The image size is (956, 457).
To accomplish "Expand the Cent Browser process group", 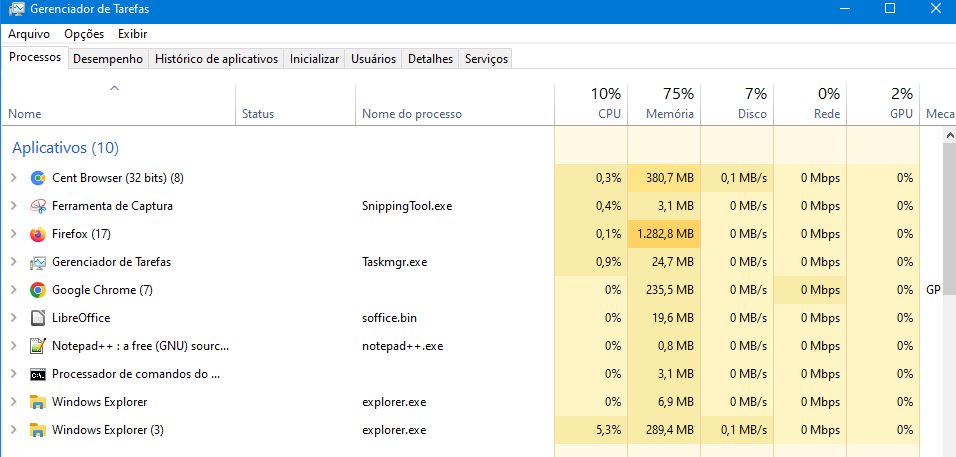I will pos(13,178).
